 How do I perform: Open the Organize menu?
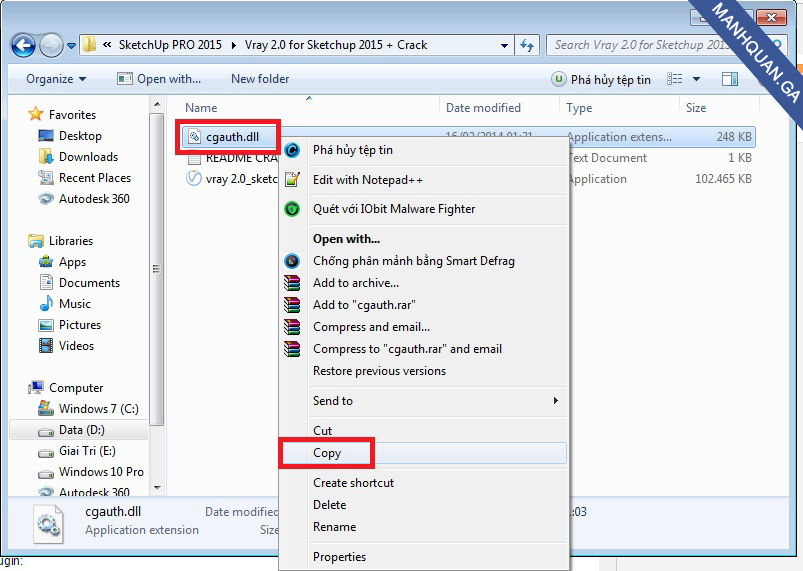pyautogui.click(x=56, y=79)
